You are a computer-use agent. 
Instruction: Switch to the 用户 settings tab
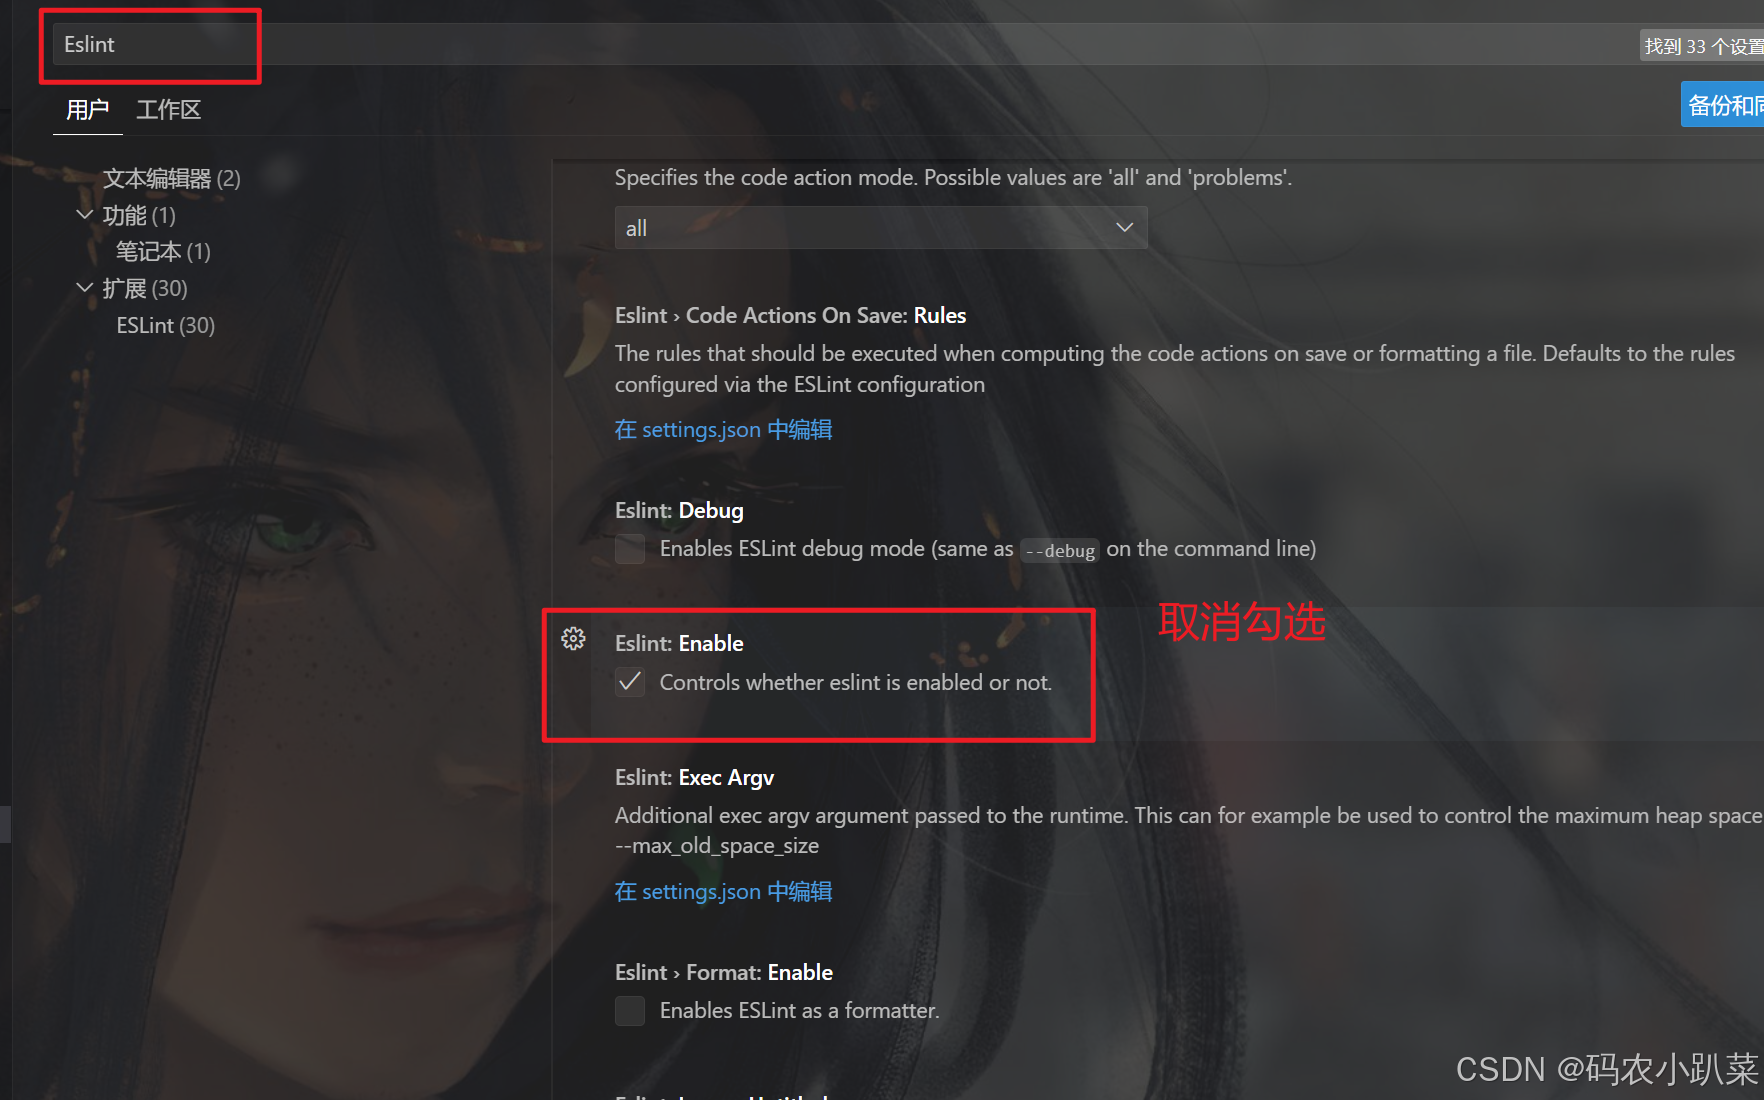pos(87,110)
